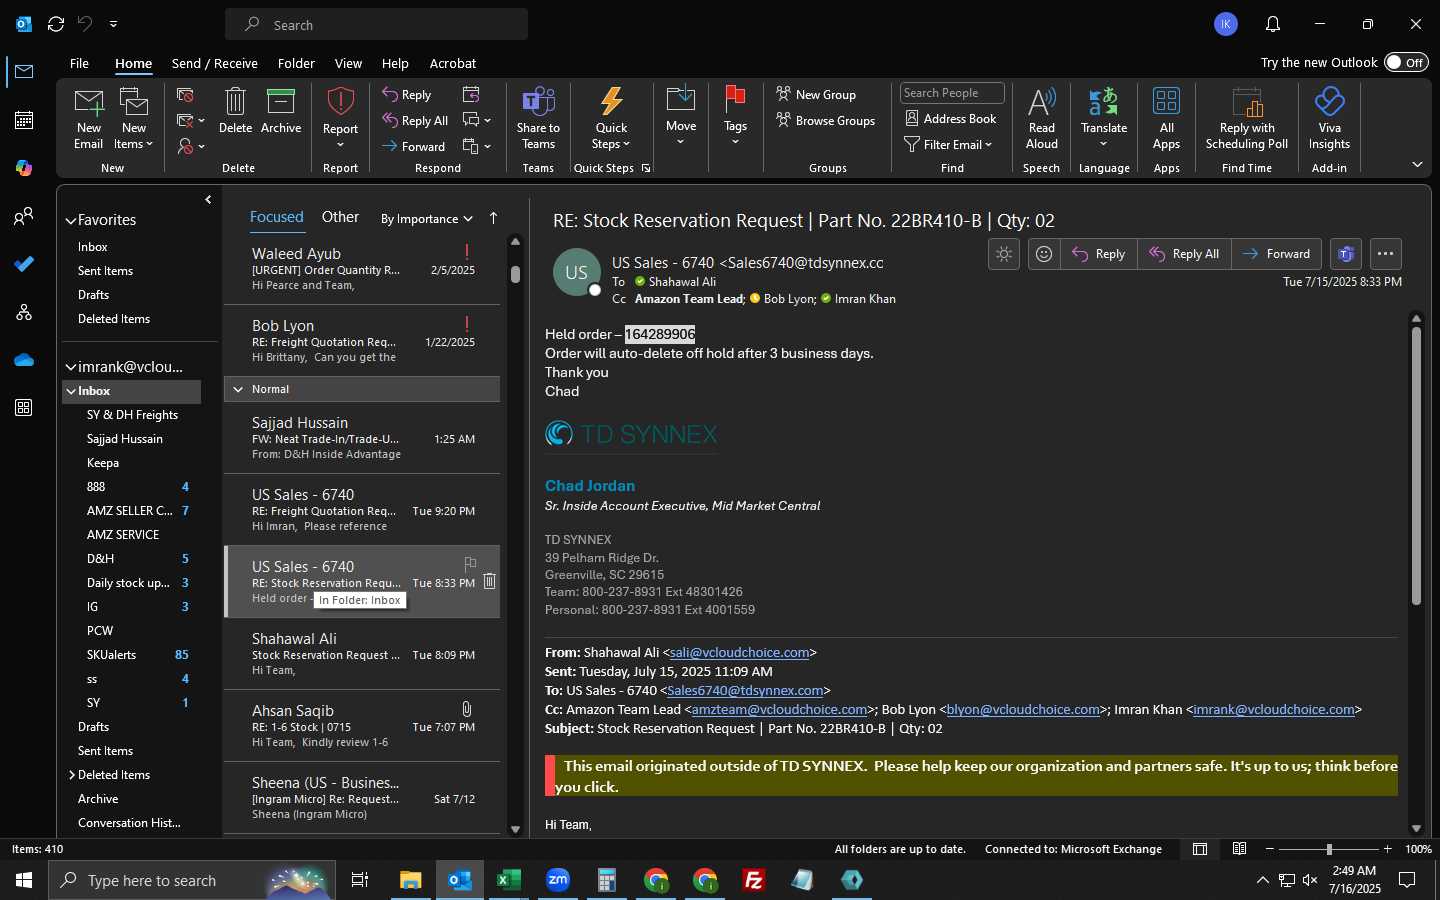
Task: Open Quick Steps lightning menu
Action: pos(611,118)
